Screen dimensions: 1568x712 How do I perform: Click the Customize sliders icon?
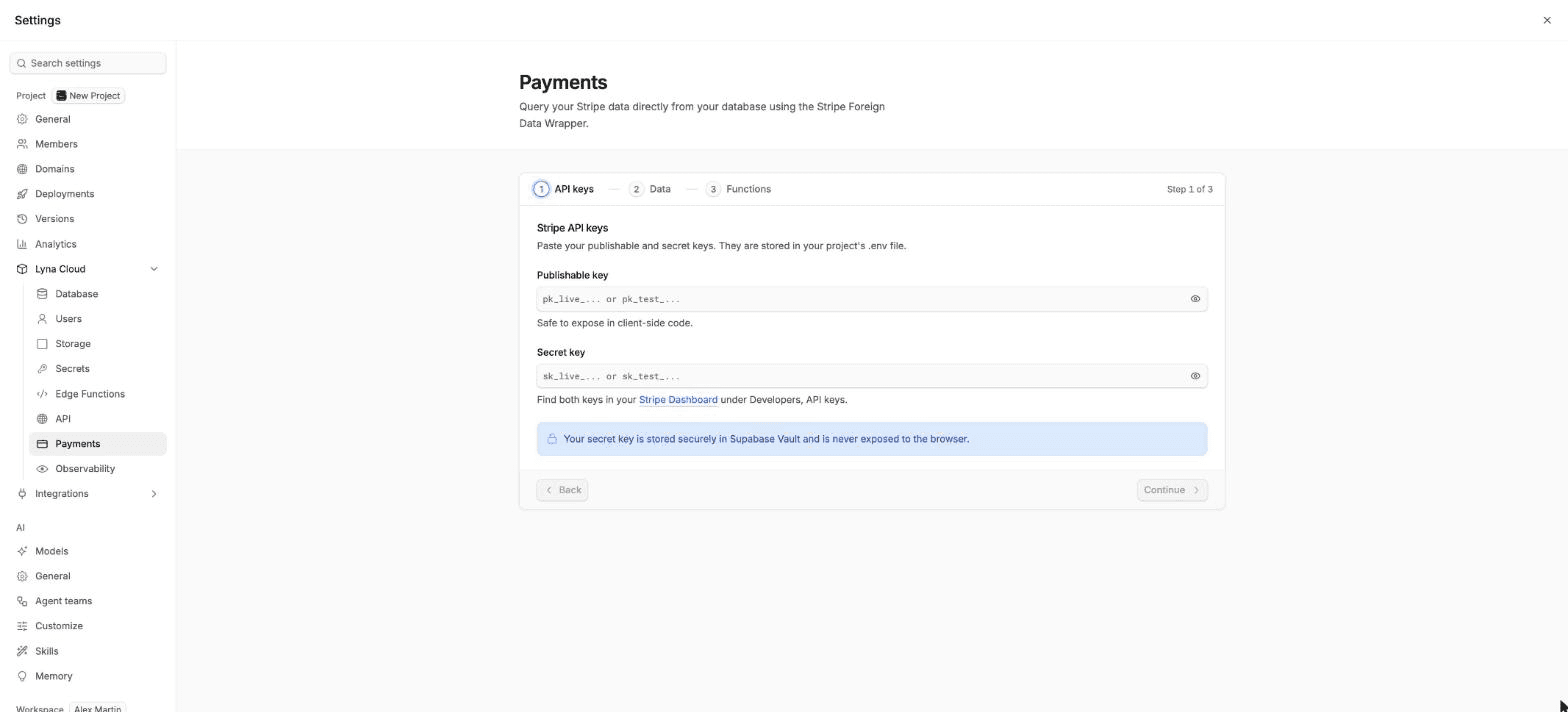(22, 626)
